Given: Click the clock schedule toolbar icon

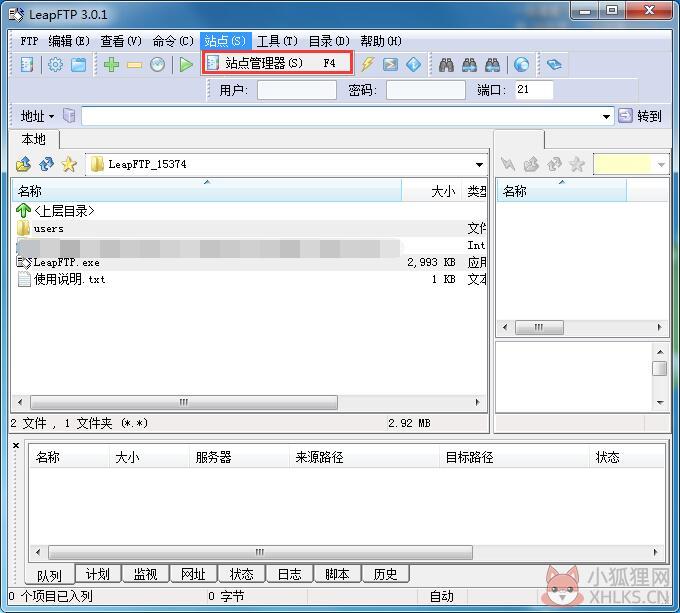Looking at the screenshot, I should coord(157,65).
